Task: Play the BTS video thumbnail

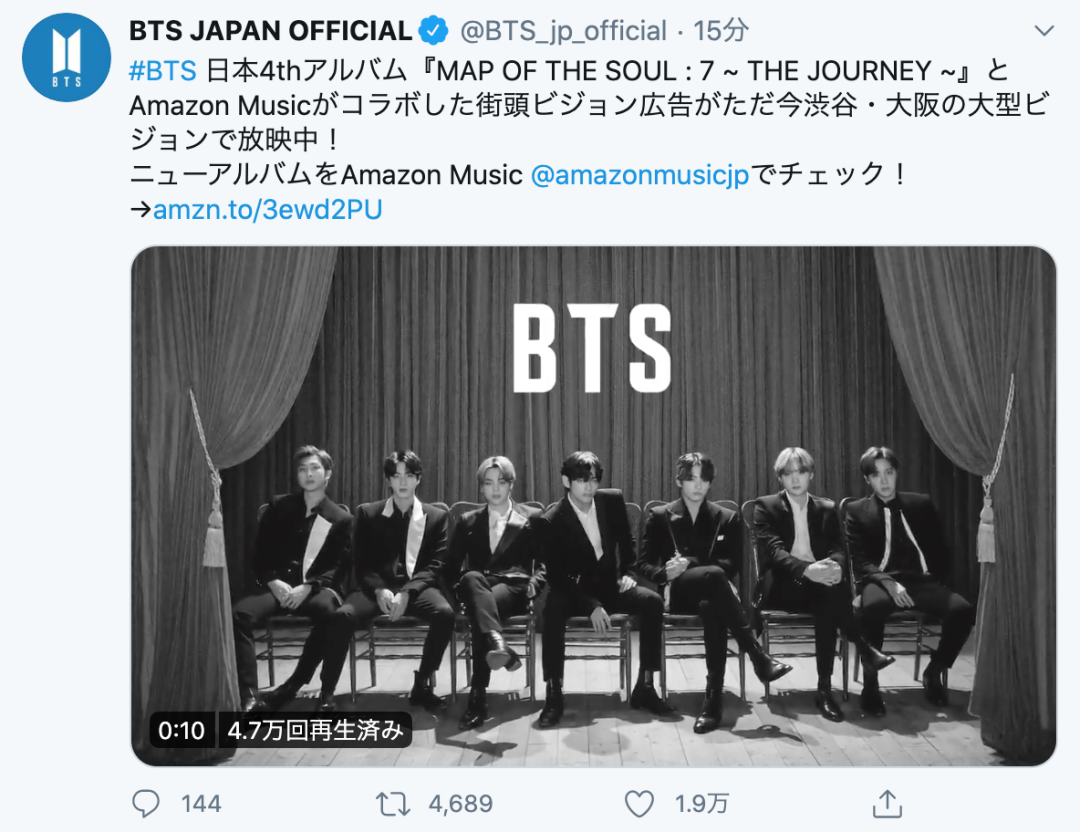Action: click(593, 505)
